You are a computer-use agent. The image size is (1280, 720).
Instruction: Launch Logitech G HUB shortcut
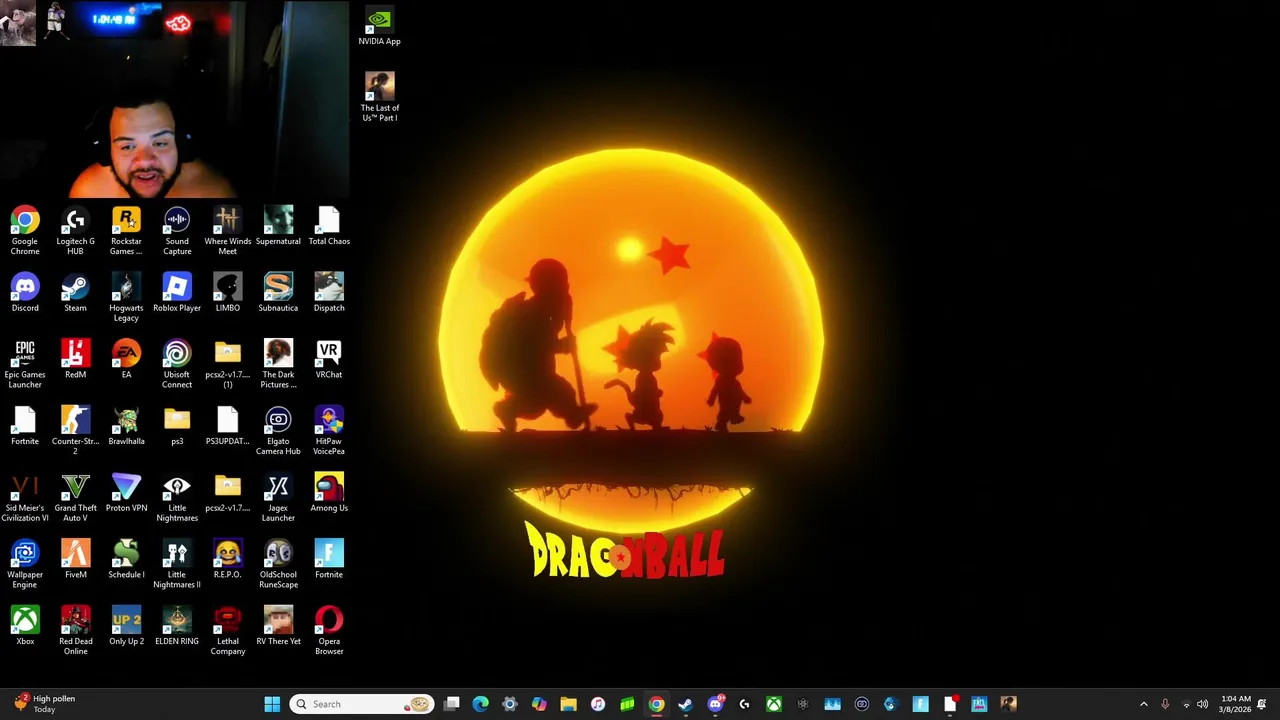coord(75,230)
